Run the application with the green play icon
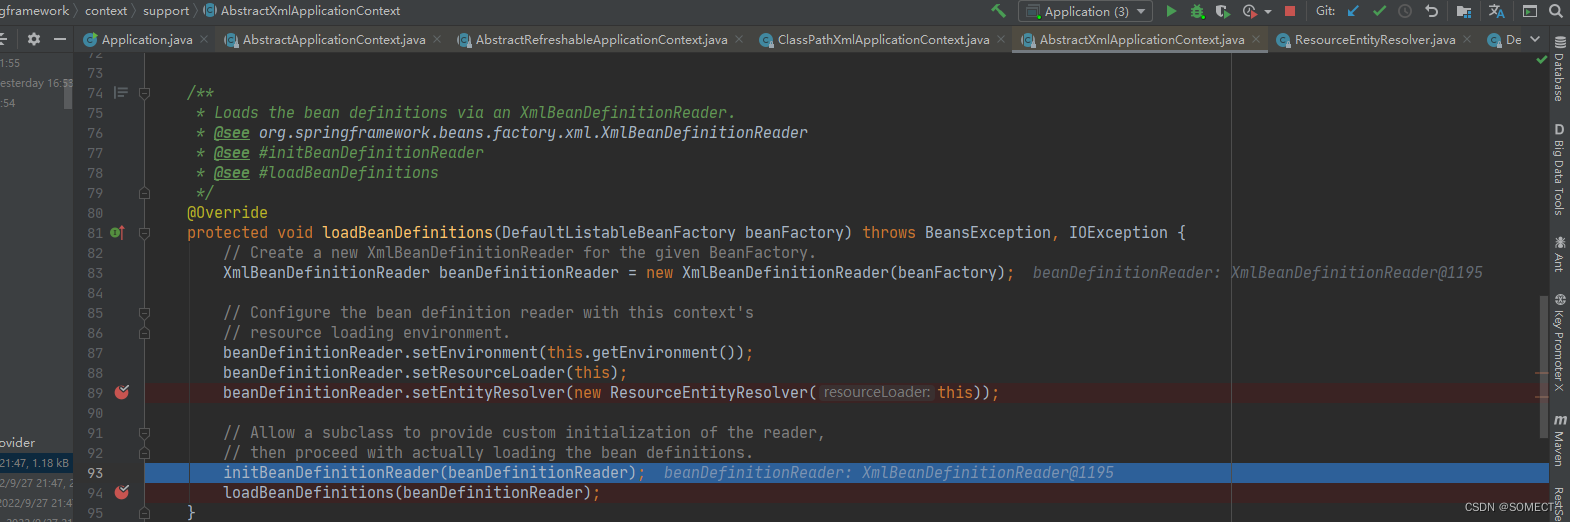The width and height of the screenshot is (1570, 522). [x=1171, y=11]
